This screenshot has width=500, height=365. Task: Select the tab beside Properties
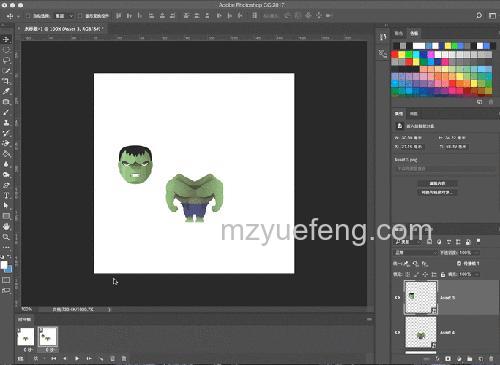pos(414,114)
